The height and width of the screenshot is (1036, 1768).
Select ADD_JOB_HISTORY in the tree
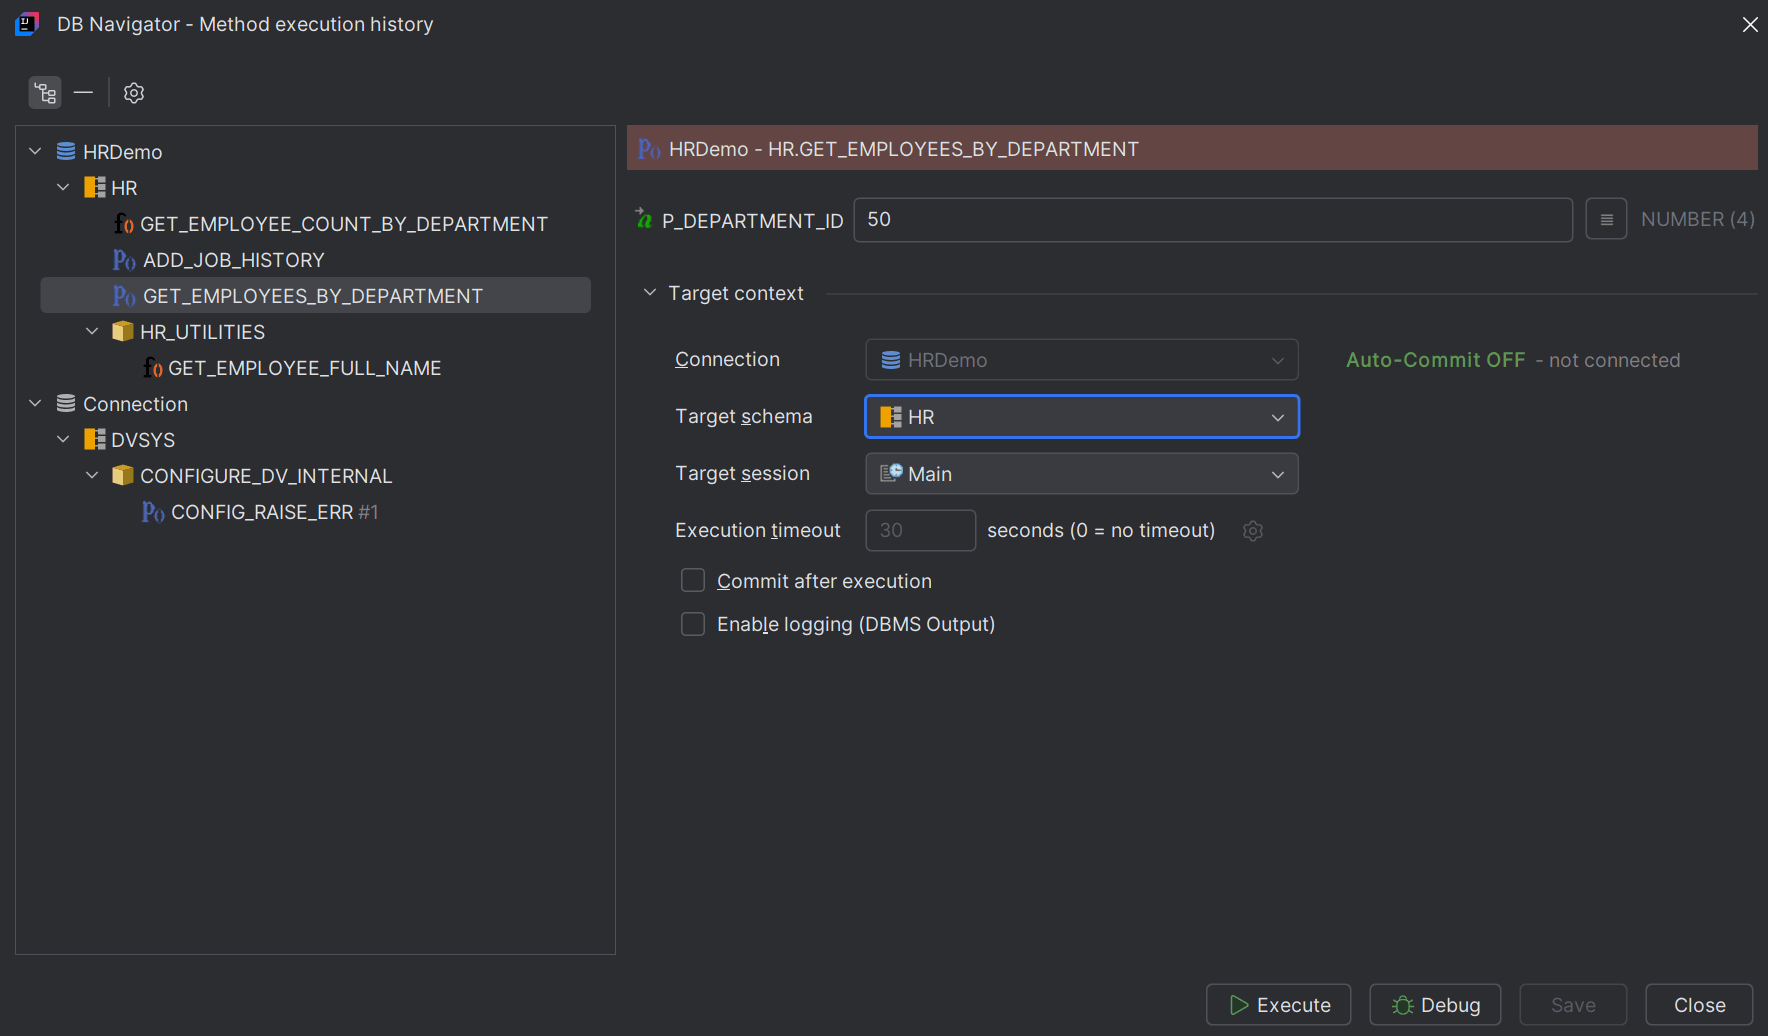tap(233, 259)
